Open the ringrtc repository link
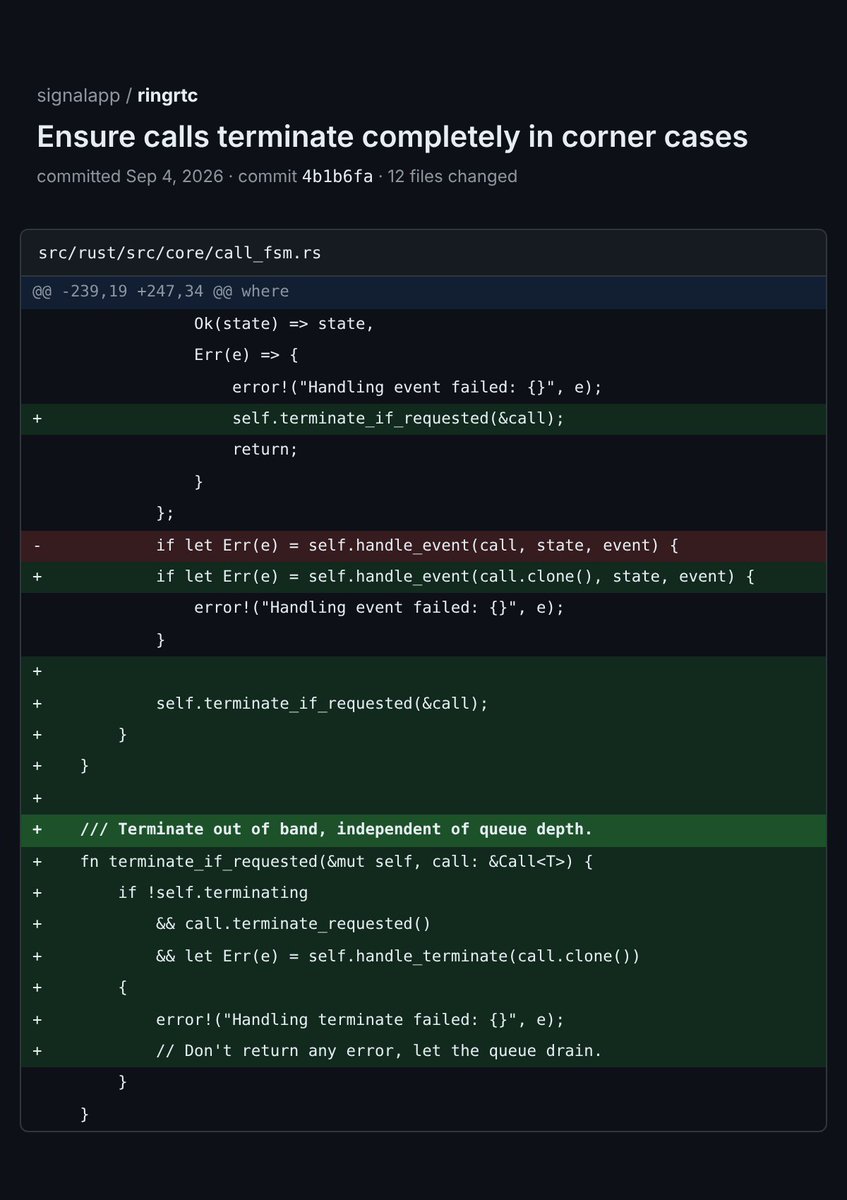 (169, 97)
